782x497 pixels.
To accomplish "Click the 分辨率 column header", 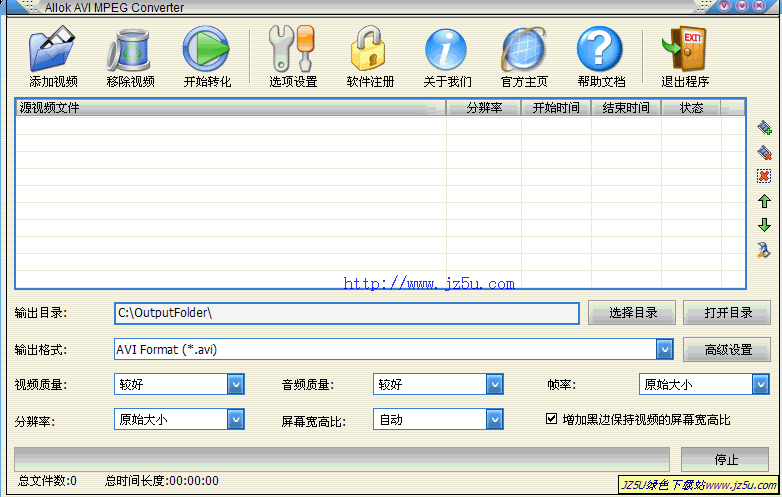I will click(x=484, y=108).
